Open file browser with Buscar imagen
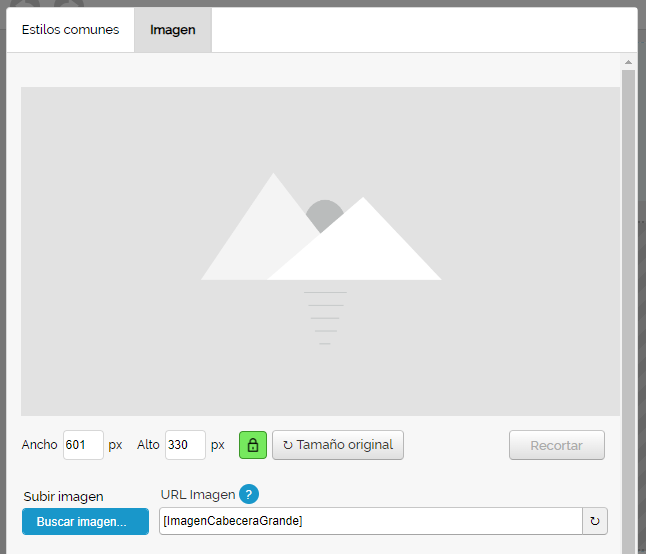Viewport: 646px width, 554px height. pos(85,521)
